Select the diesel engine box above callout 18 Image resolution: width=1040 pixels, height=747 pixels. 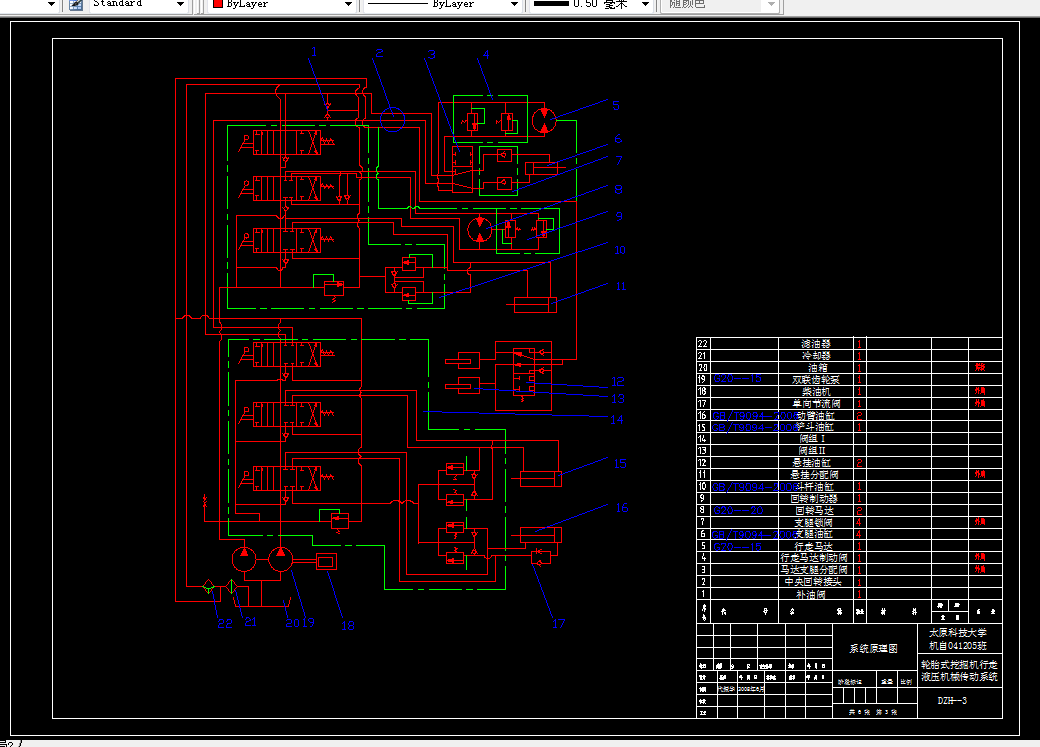pos(326,562)
